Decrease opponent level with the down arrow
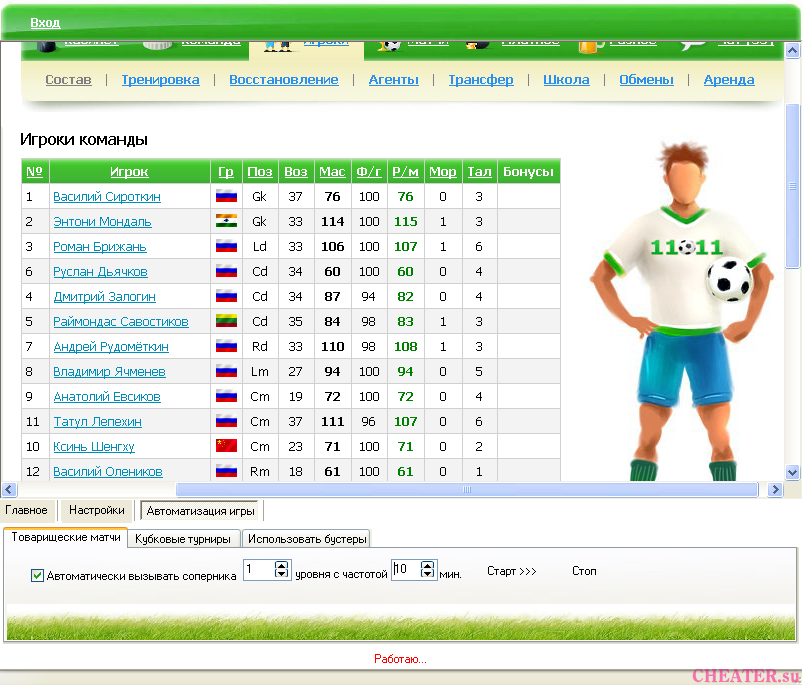802x685 pixels. [x=281, y=575]
